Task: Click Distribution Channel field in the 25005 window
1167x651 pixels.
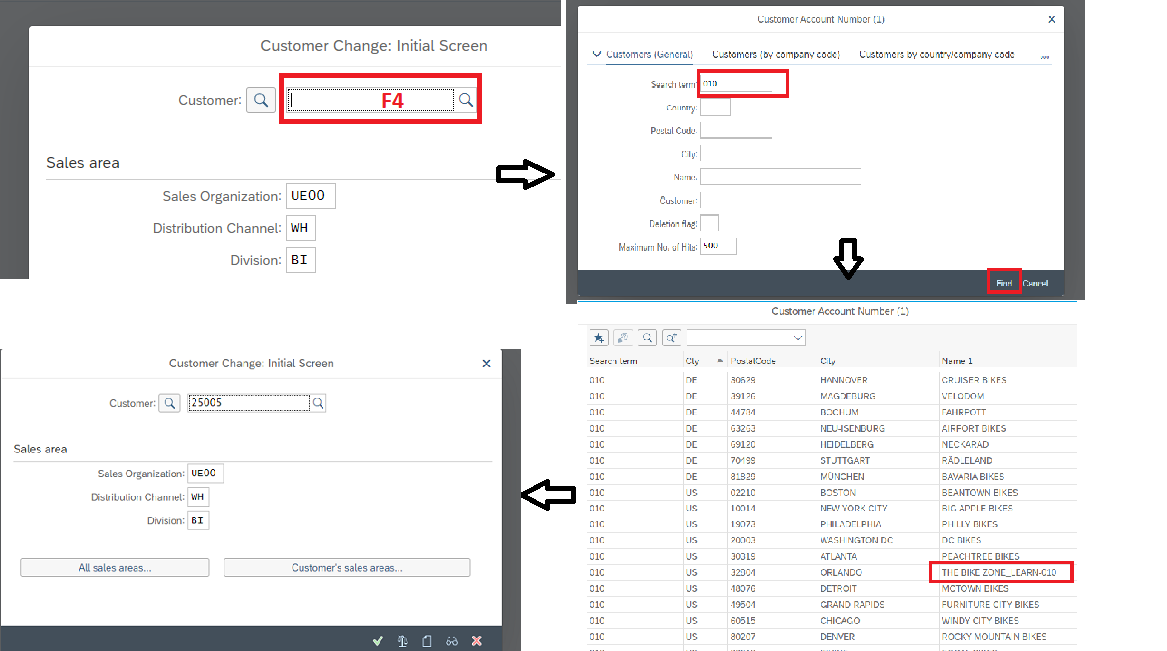Action: tap(198, 497)
